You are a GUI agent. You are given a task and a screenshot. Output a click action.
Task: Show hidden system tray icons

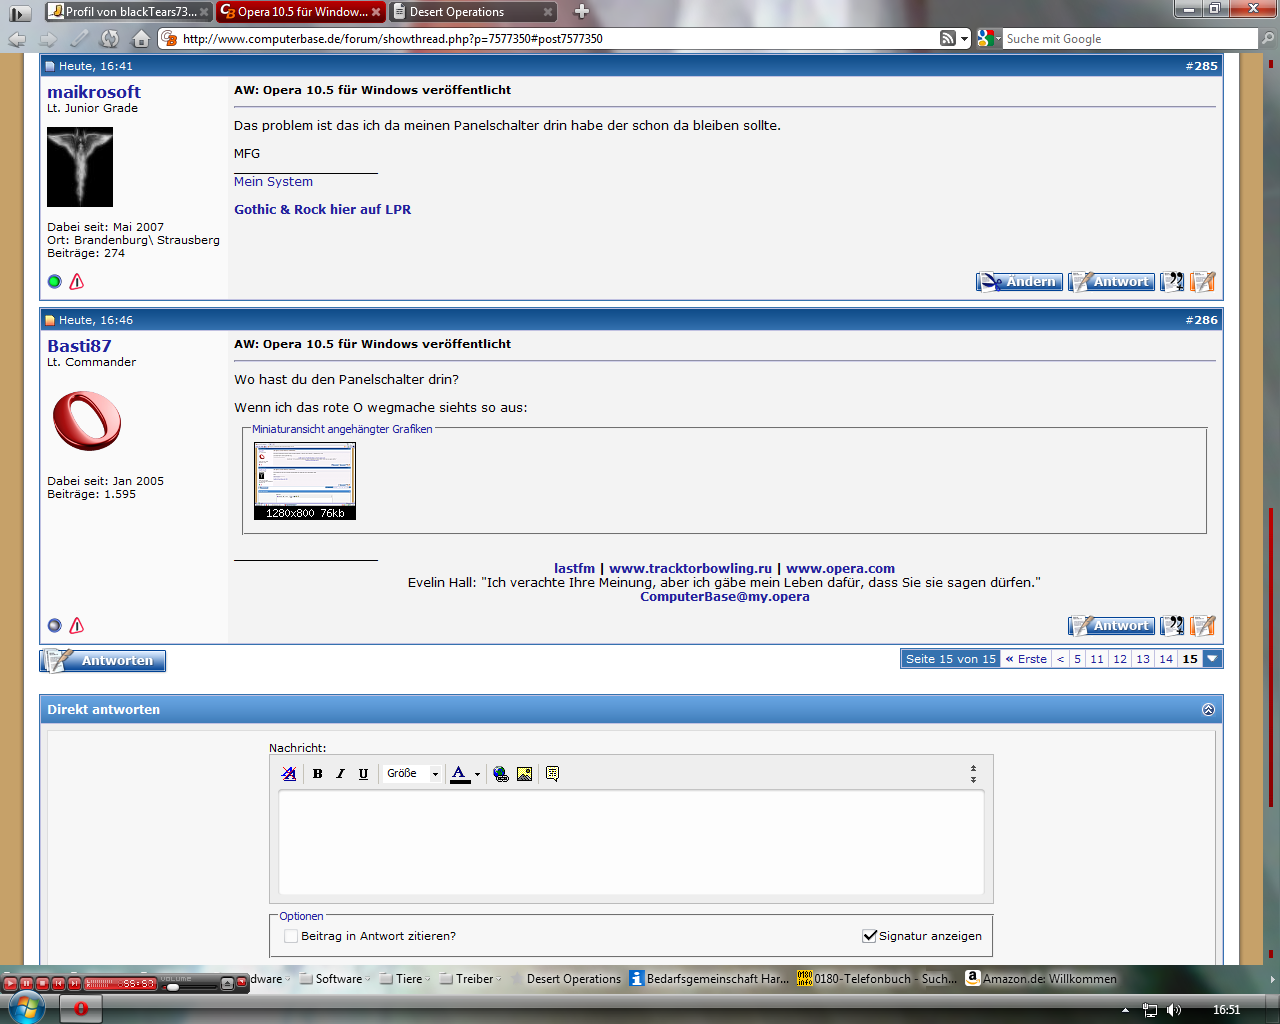coord(1125,1010)
